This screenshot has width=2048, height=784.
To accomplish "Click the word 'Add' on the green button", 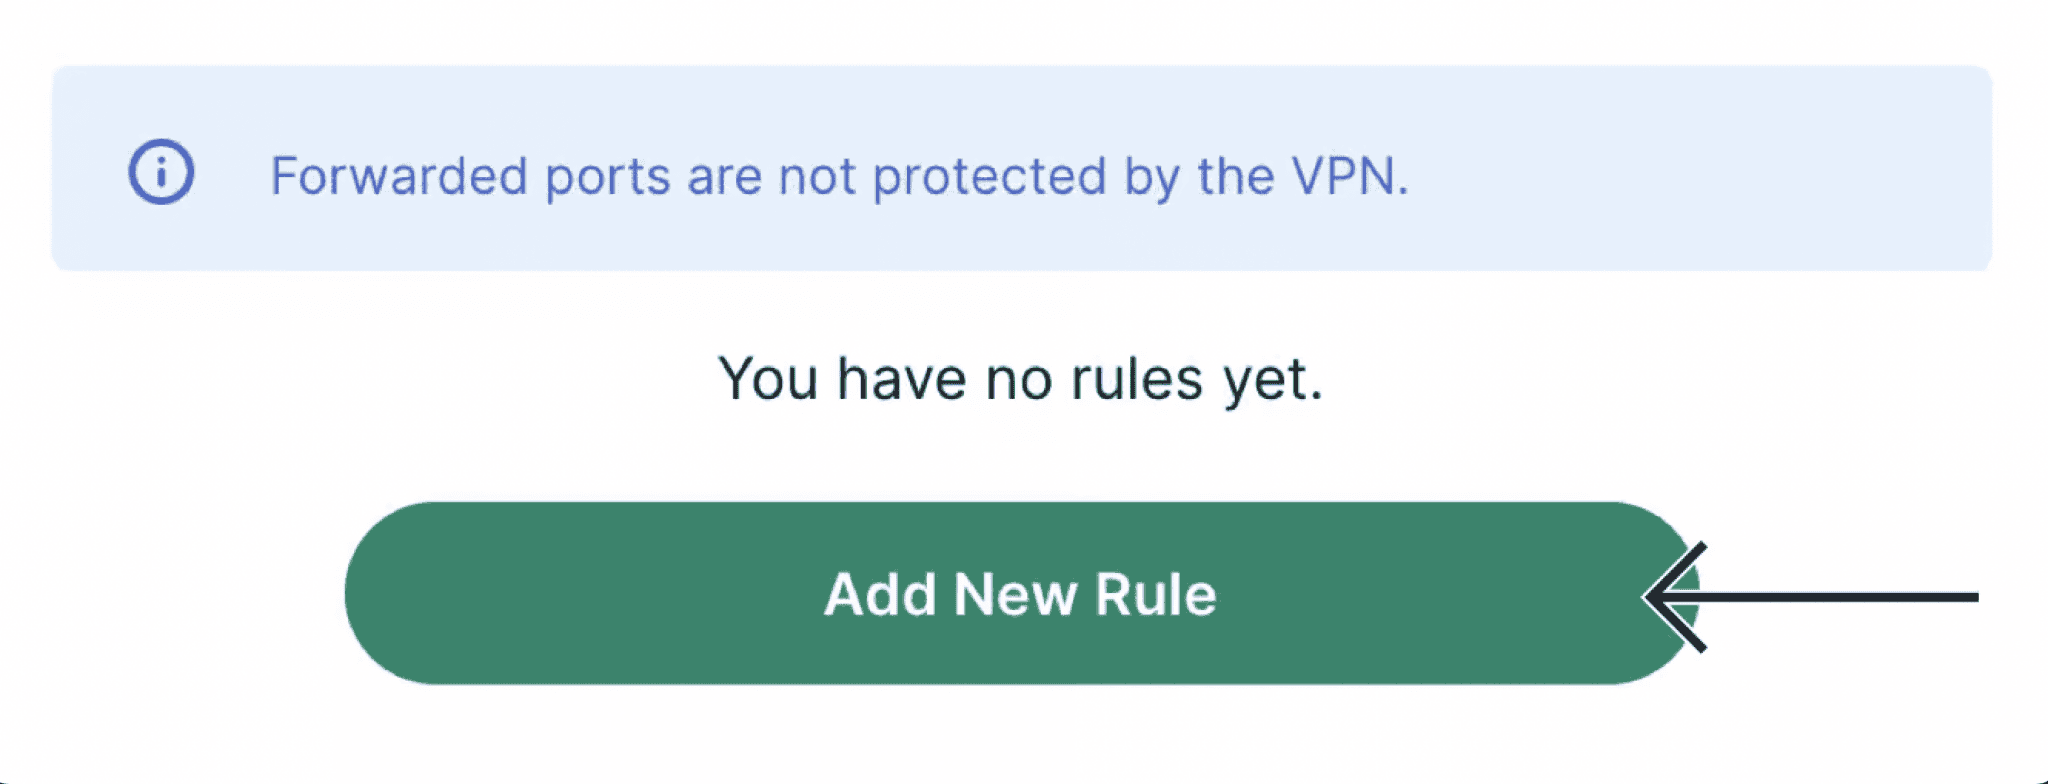I will [880, 594].
